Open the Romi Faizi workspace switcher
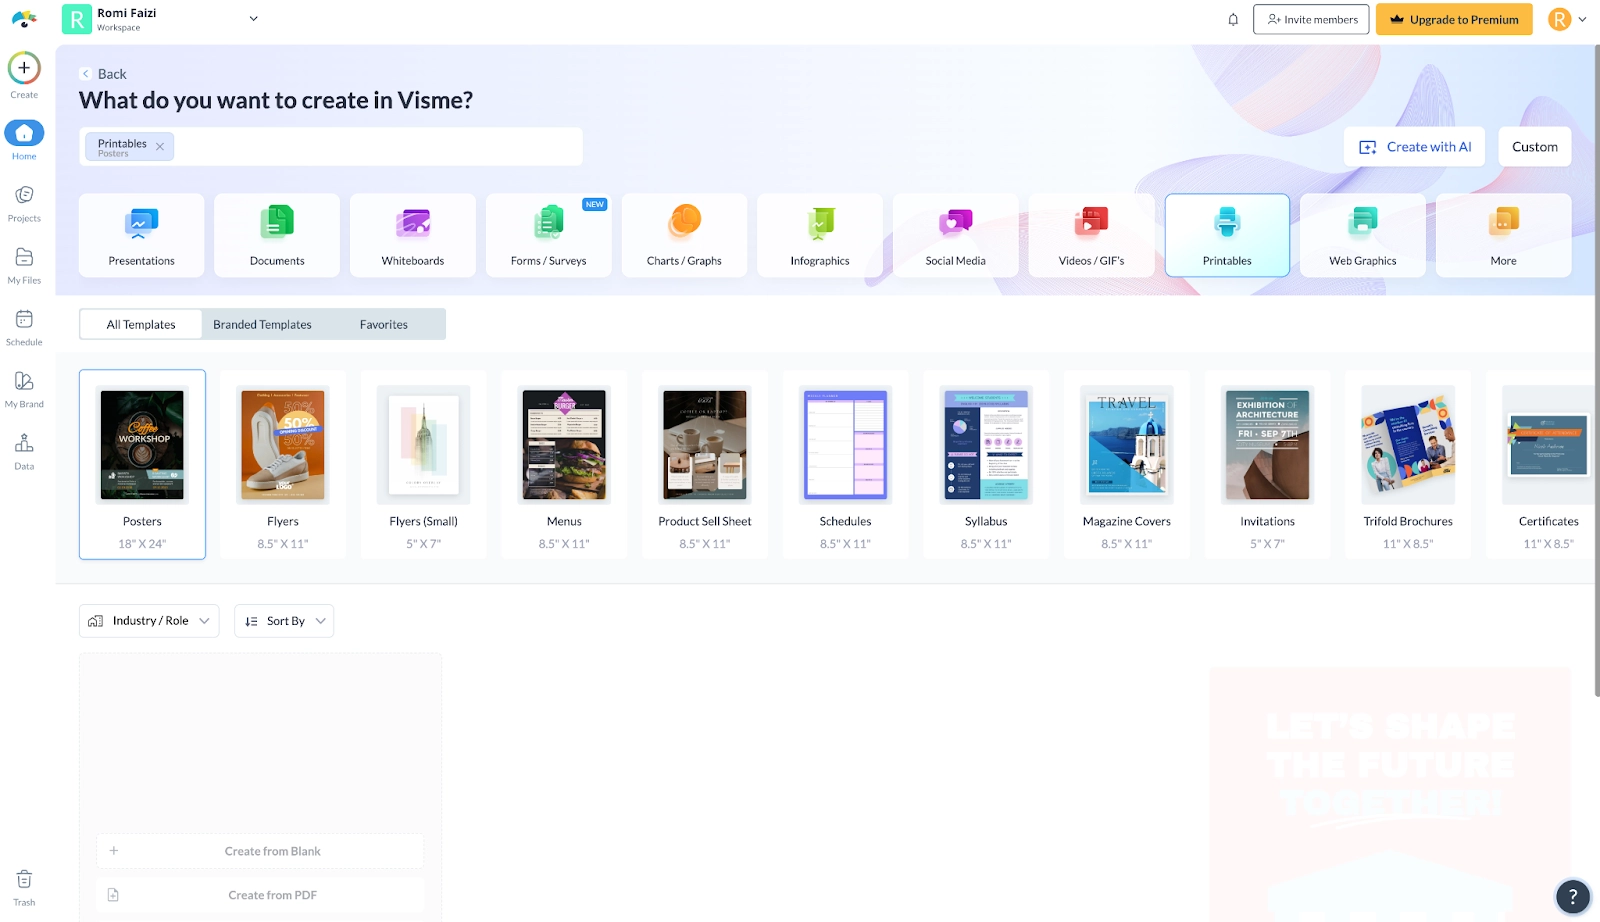 tap(253, 18)
